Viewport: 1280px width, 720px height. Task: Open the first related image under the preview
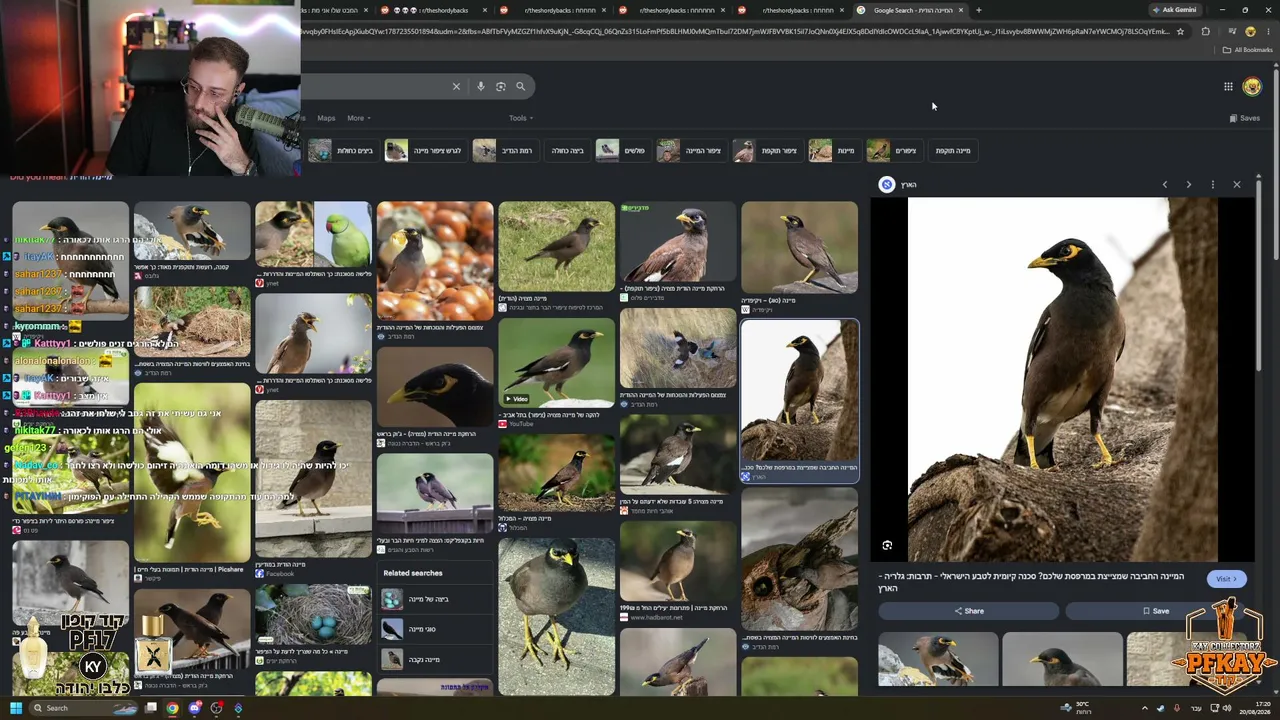(938, 658)
